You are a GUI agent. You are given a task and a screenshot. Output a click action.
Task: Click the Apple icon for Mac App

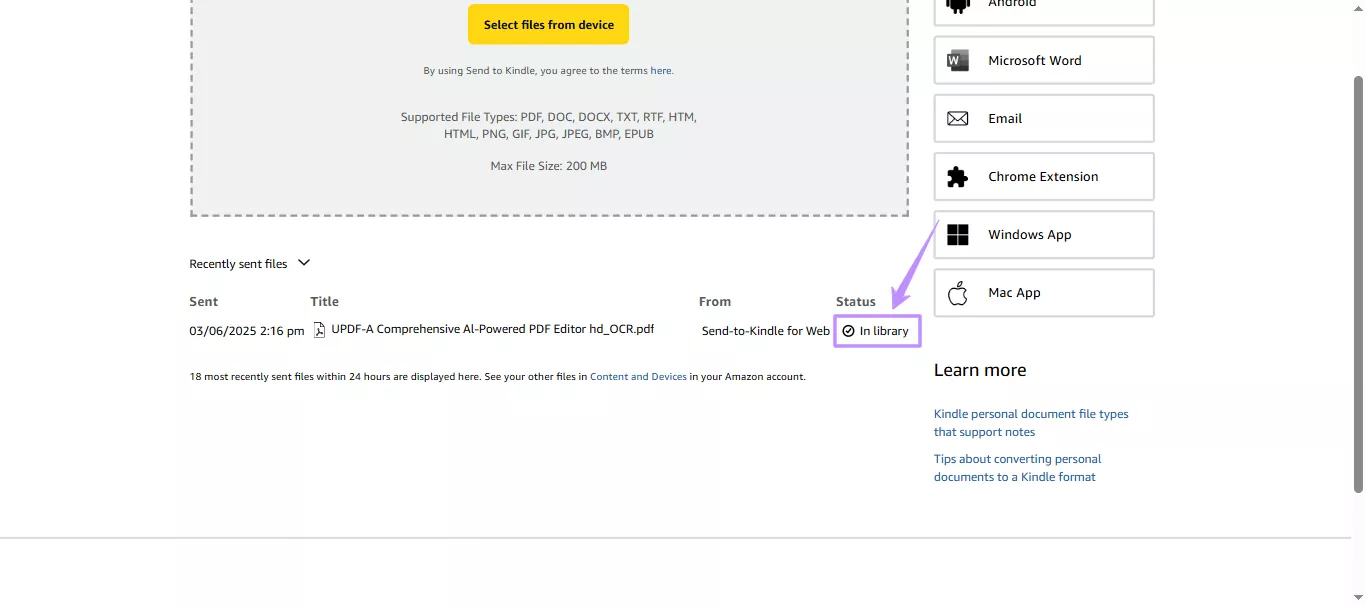(957, 292)
